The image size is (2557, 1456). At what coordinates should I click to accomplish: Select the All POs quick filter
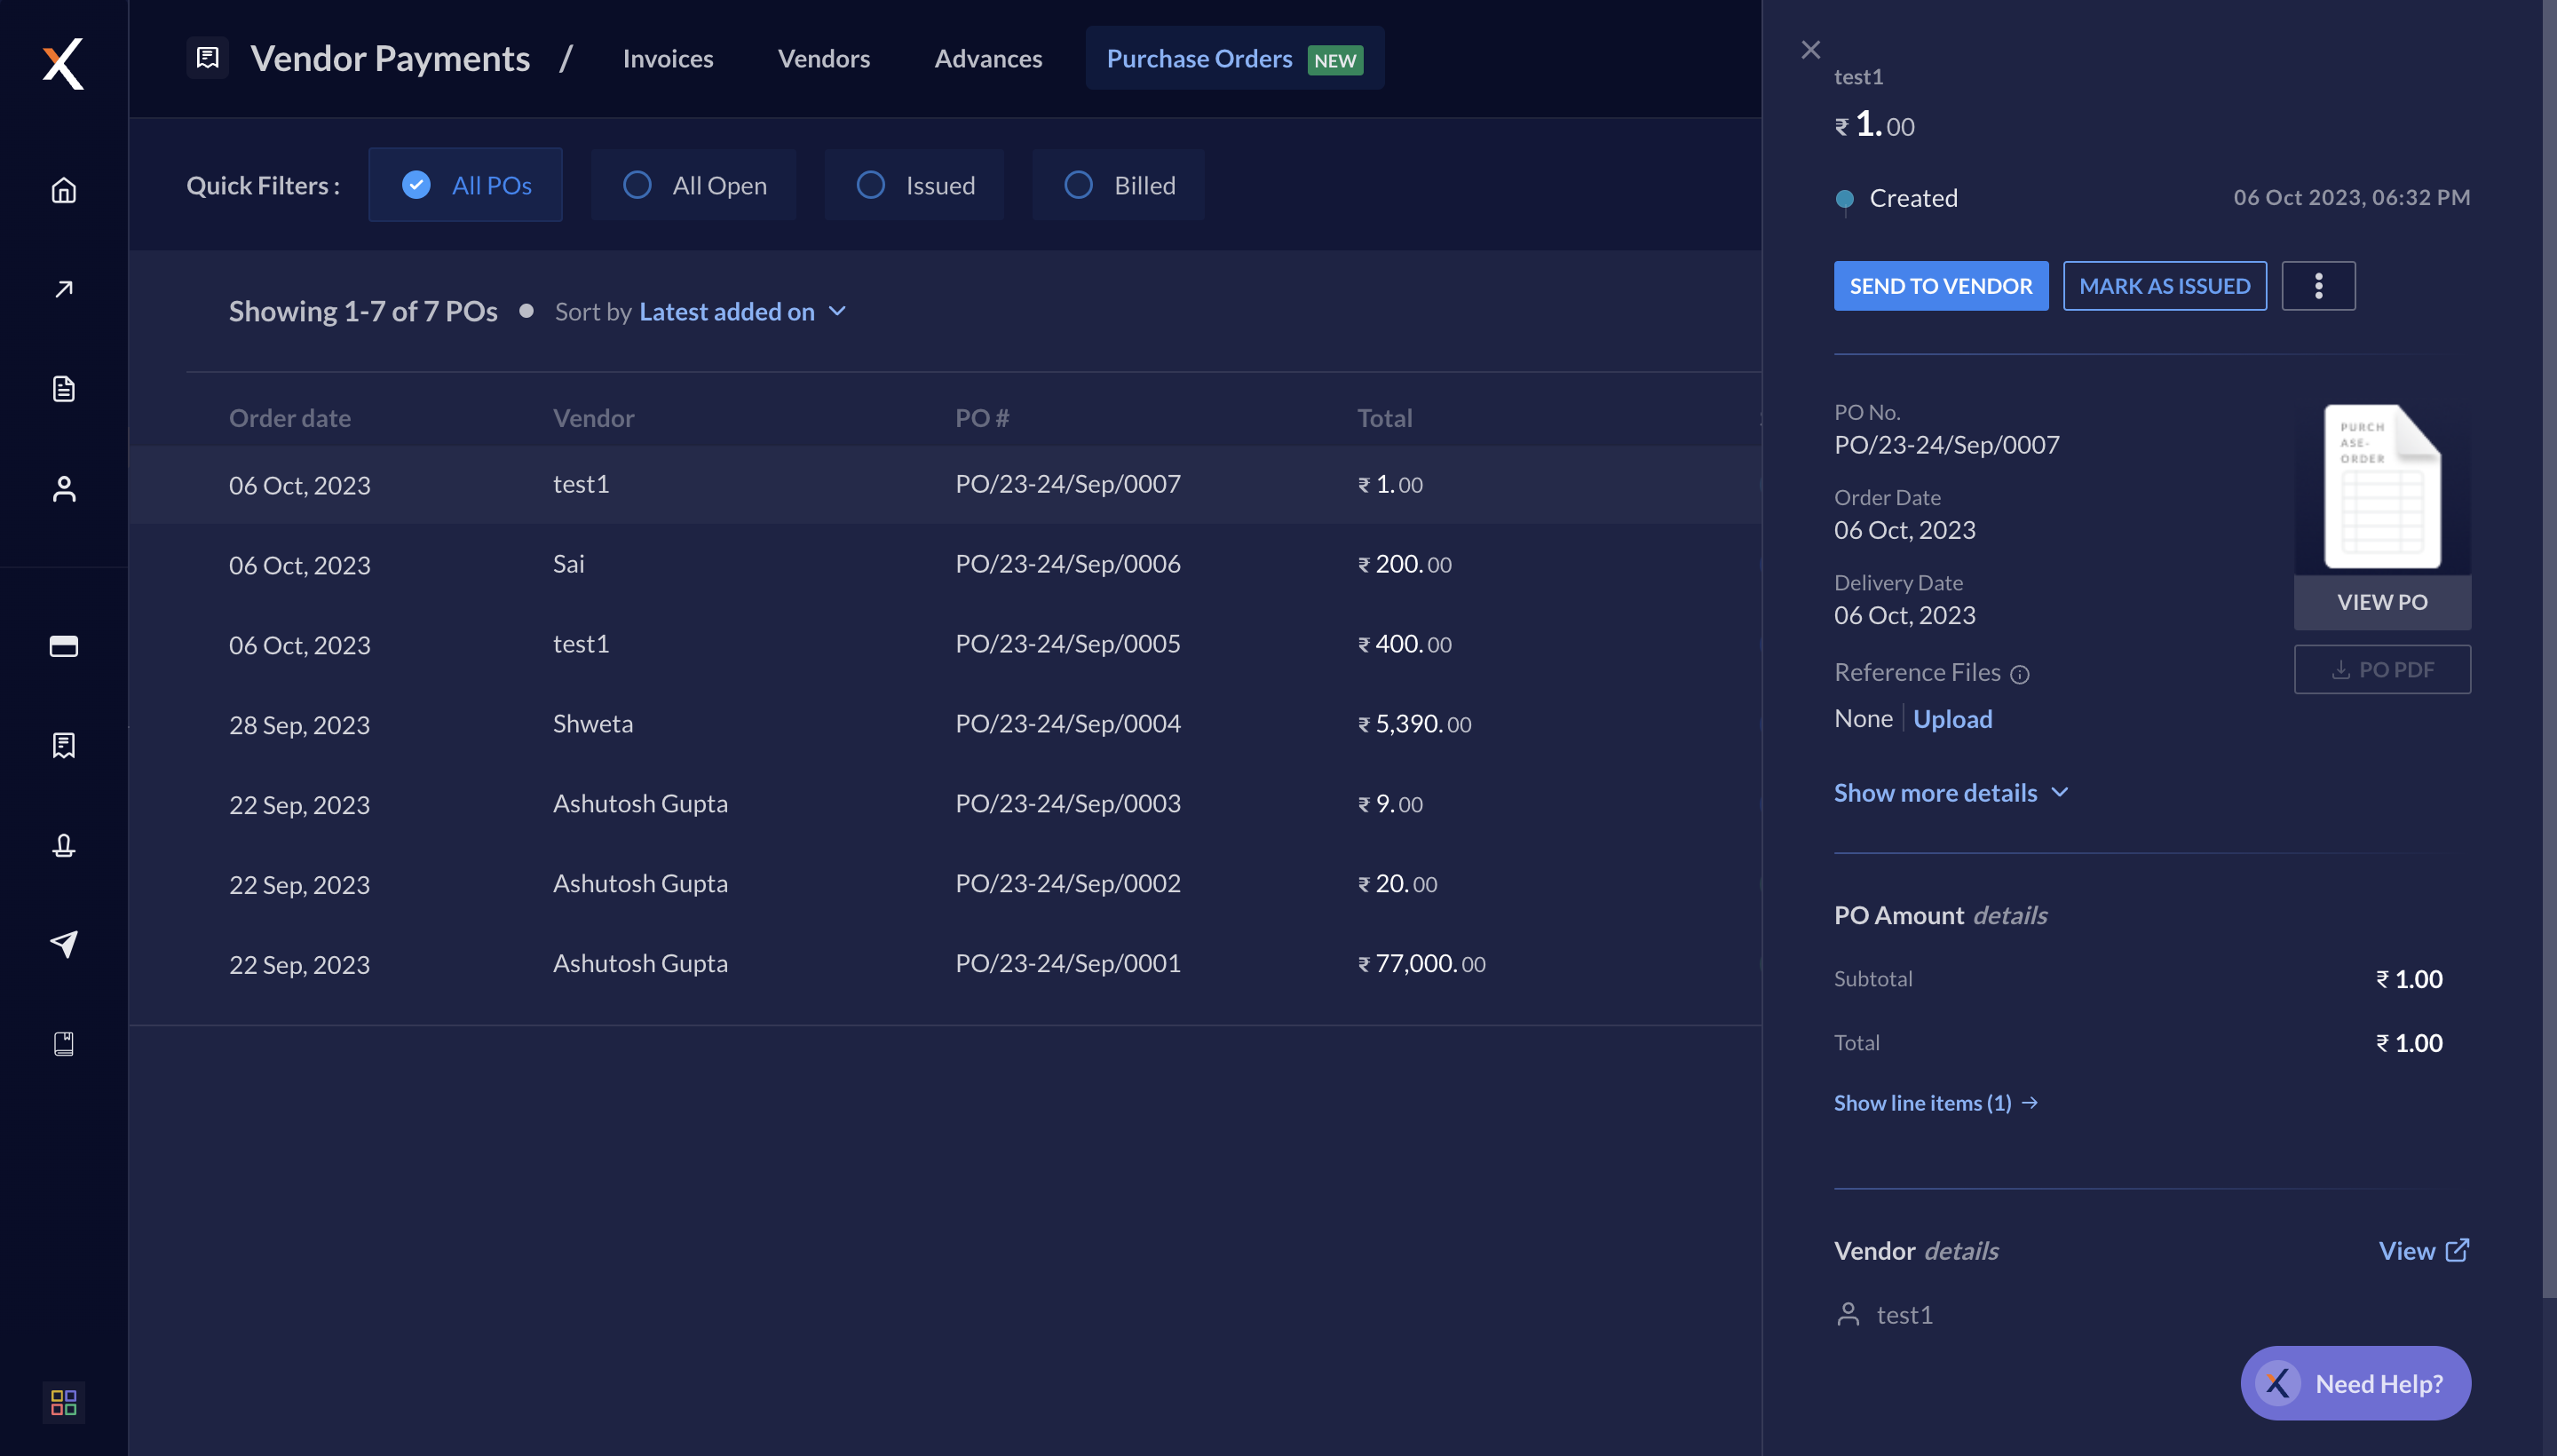(x=465, y=185)
